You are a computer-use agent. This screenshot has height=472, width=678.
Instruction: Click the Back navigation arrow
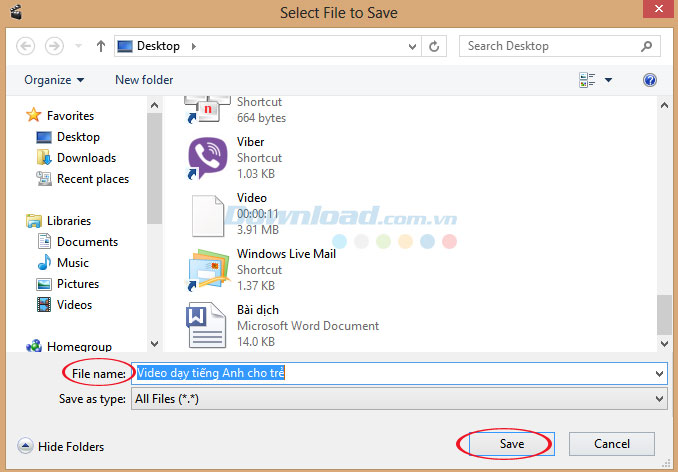click(26, 46)
